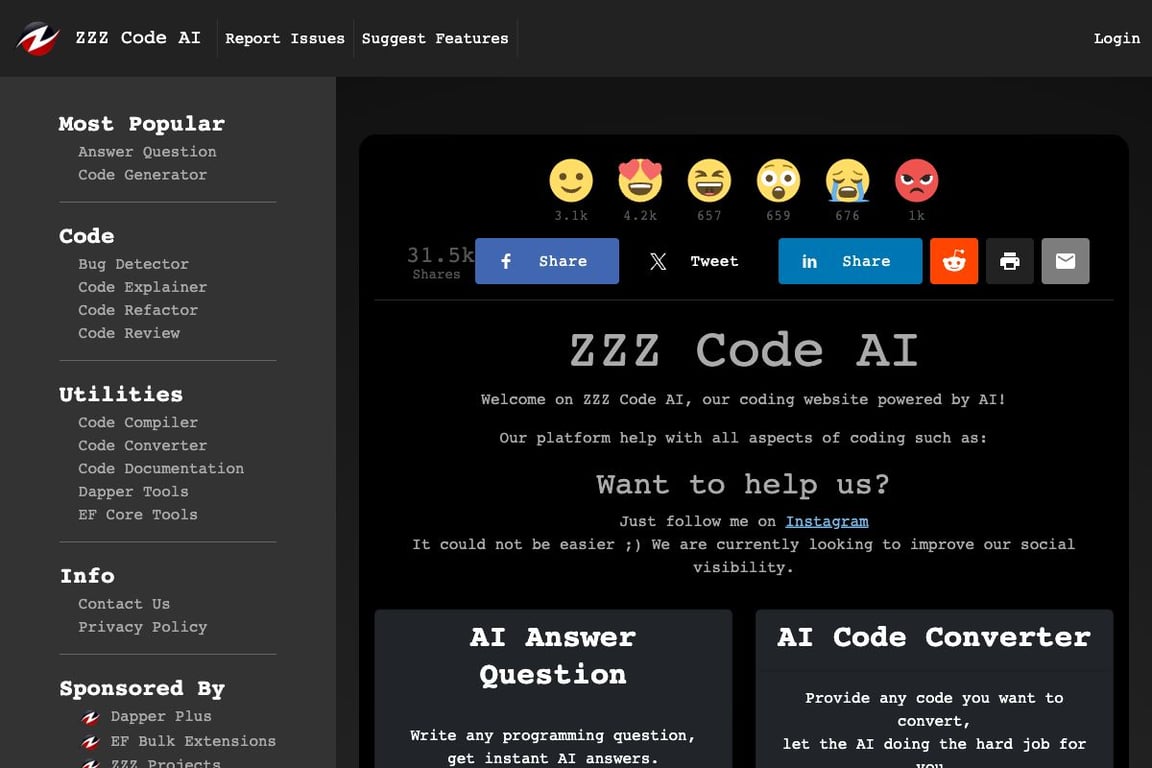The image size is (1152, 768).
Task: Click the 31.5k Shares counter
Action: 439,262
